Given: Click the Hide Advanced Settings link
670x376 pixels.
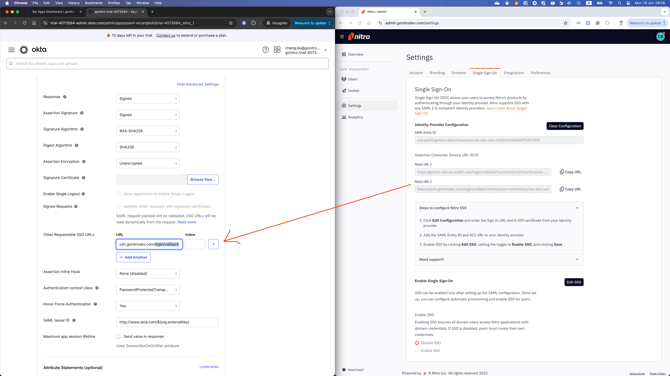Looking at the screenshot, I should click(x=197, y=84).
